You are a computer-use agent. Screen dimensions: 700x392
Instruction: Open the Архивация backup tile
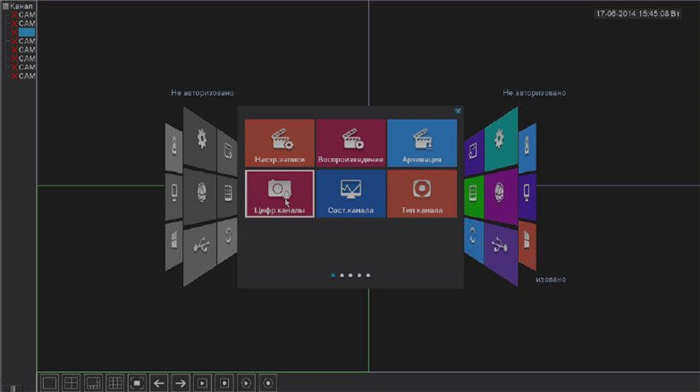tap(422, 143)
